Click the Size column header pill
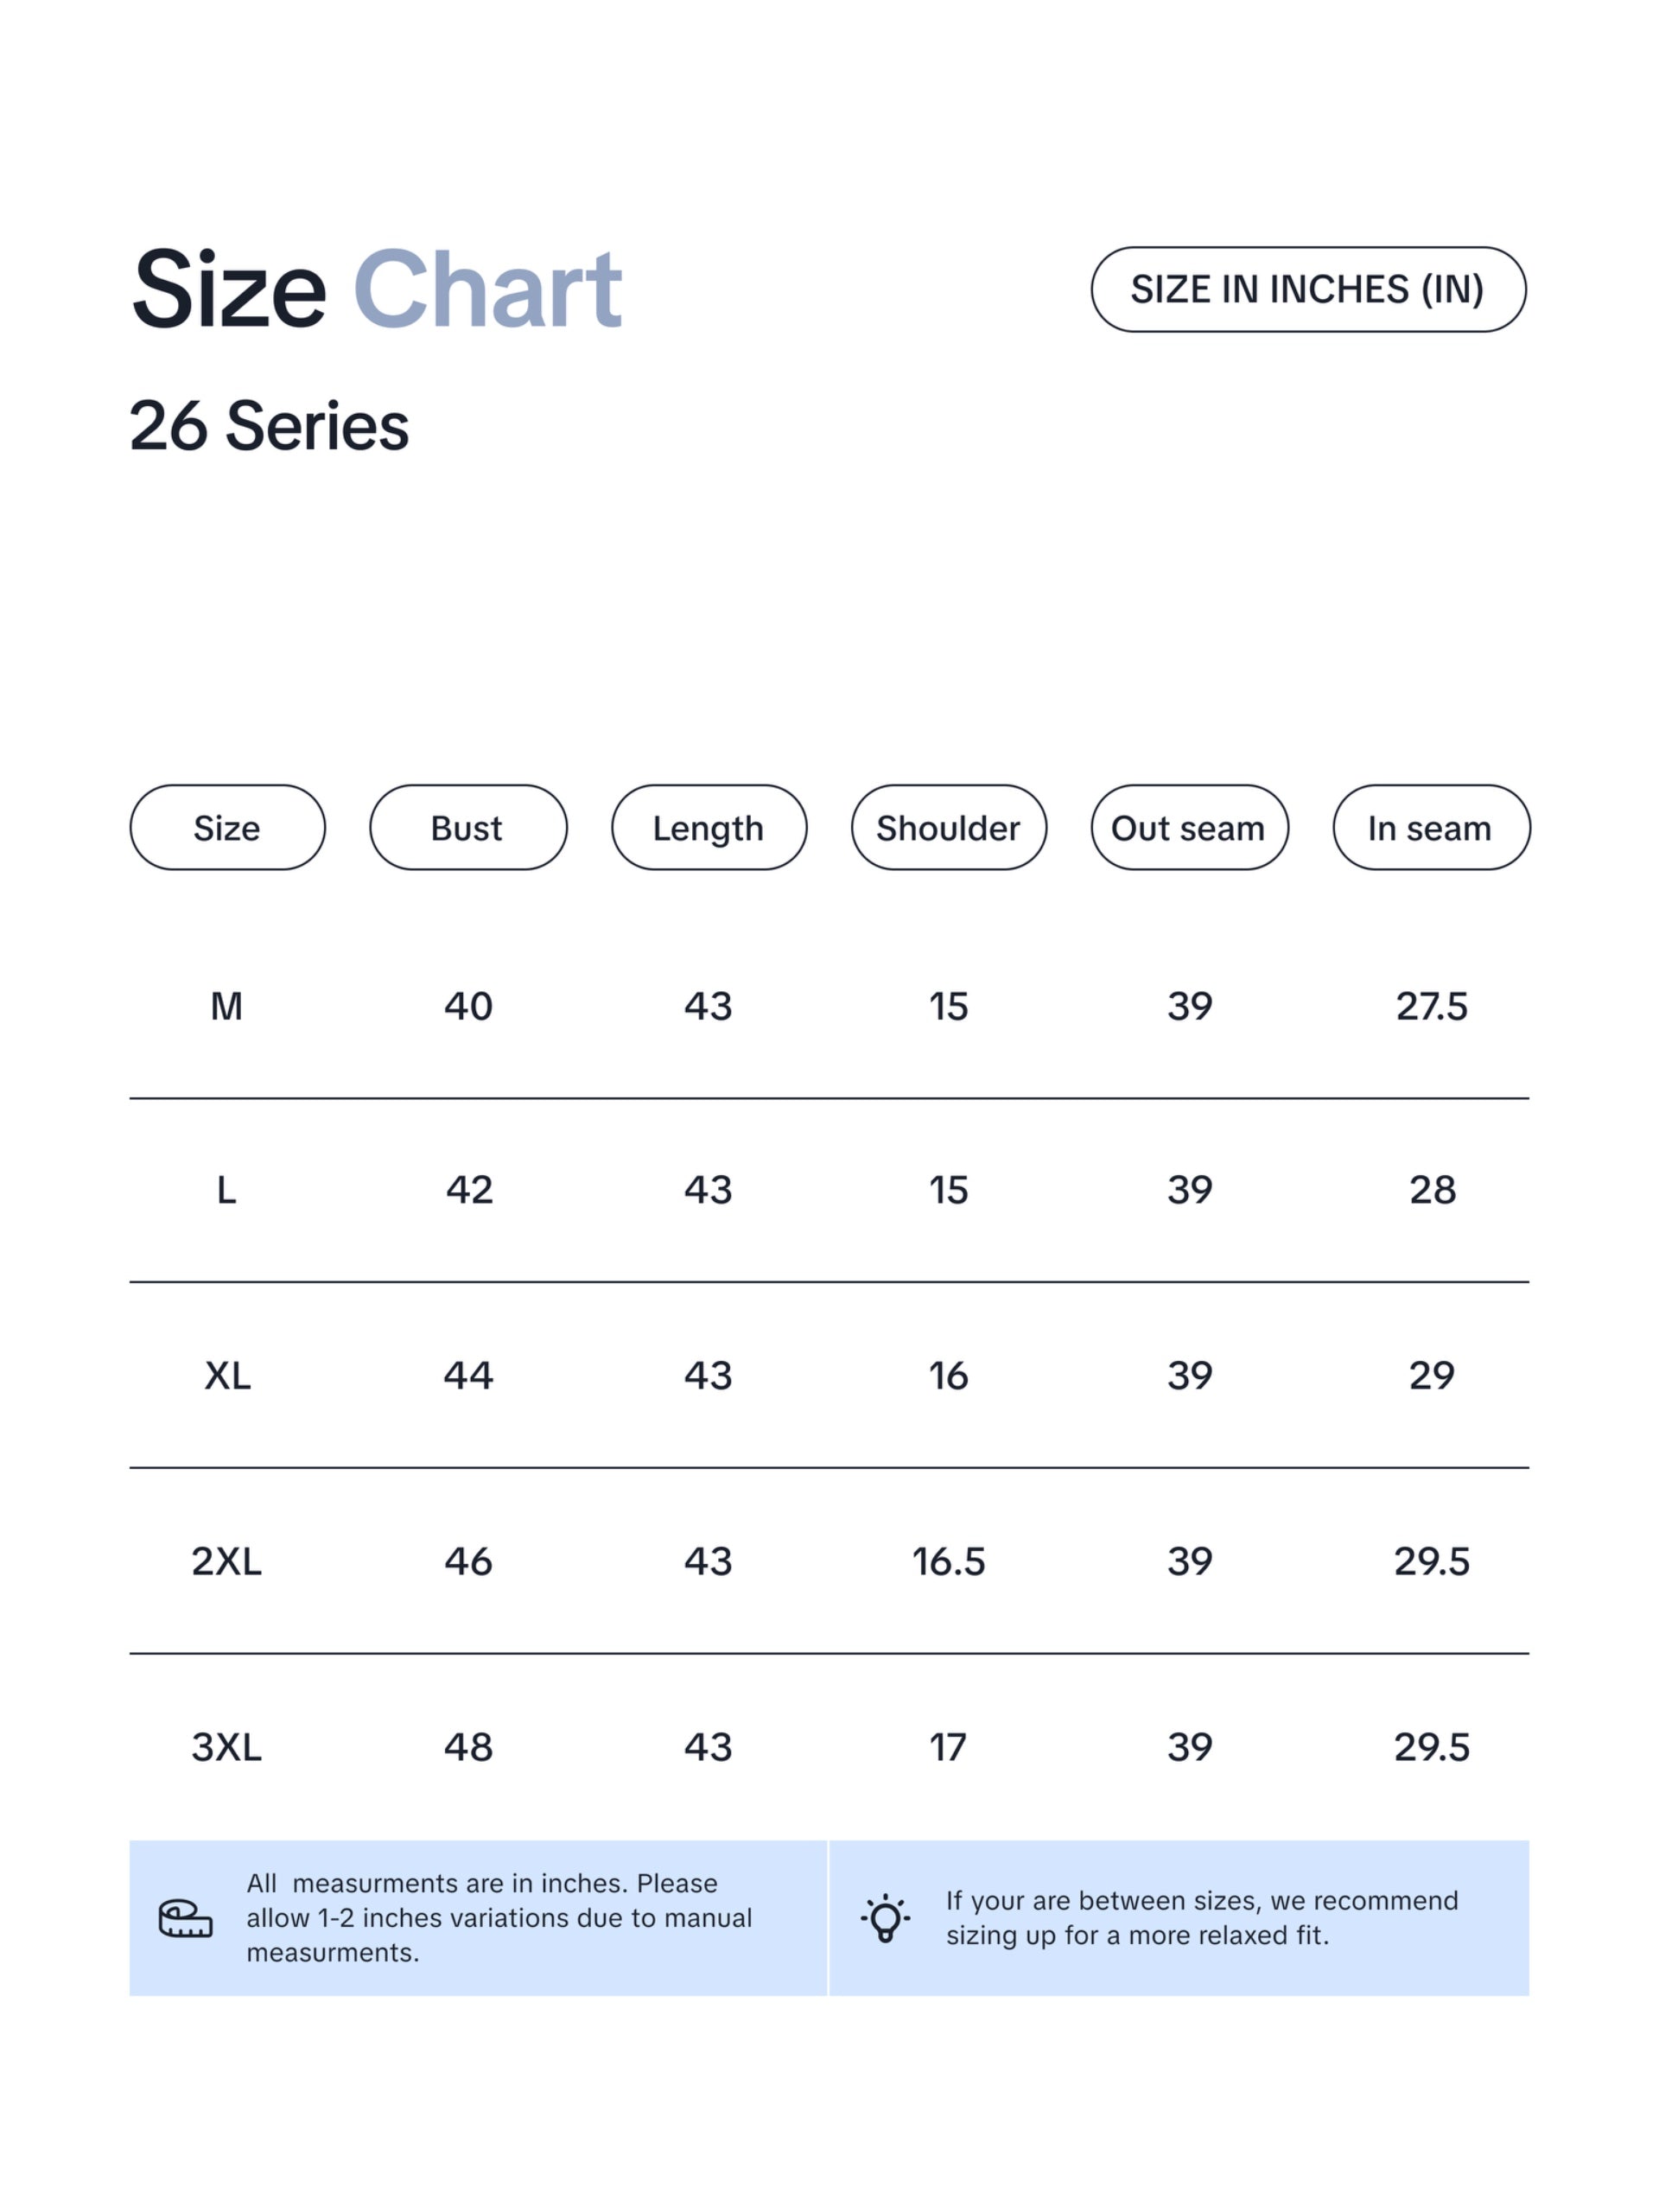The width and height of the screenshot is (1659, 2212). pos(227,827)
